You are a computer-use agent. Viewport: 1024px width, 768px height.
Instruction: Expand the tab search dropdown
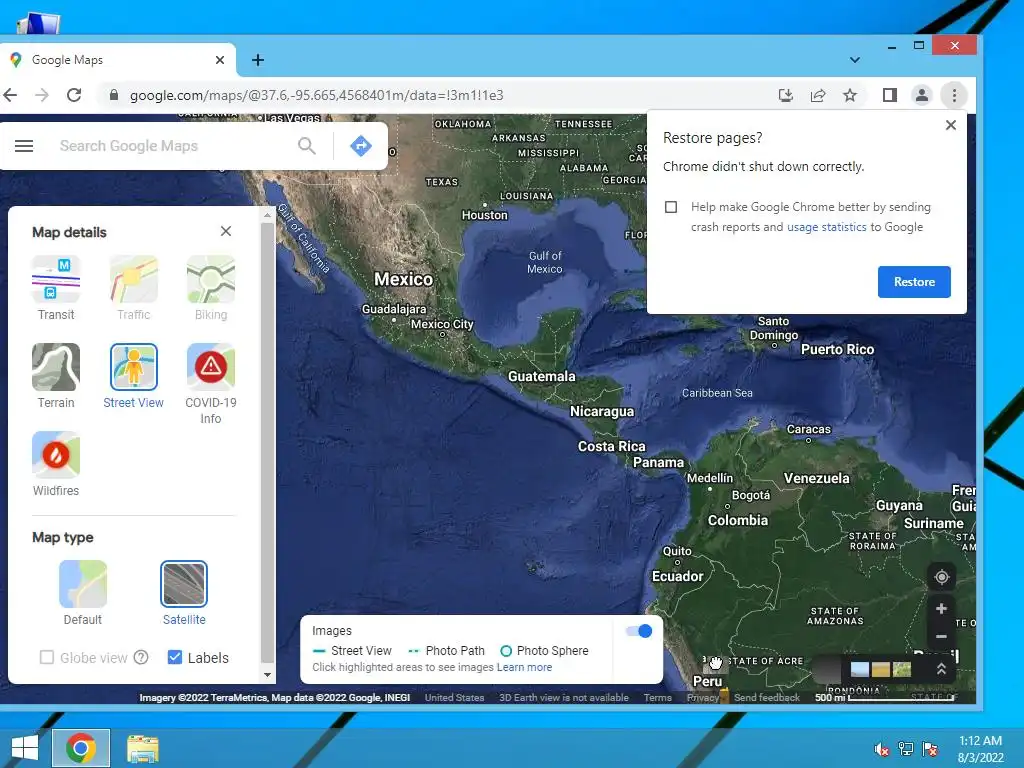coord(855,60)
